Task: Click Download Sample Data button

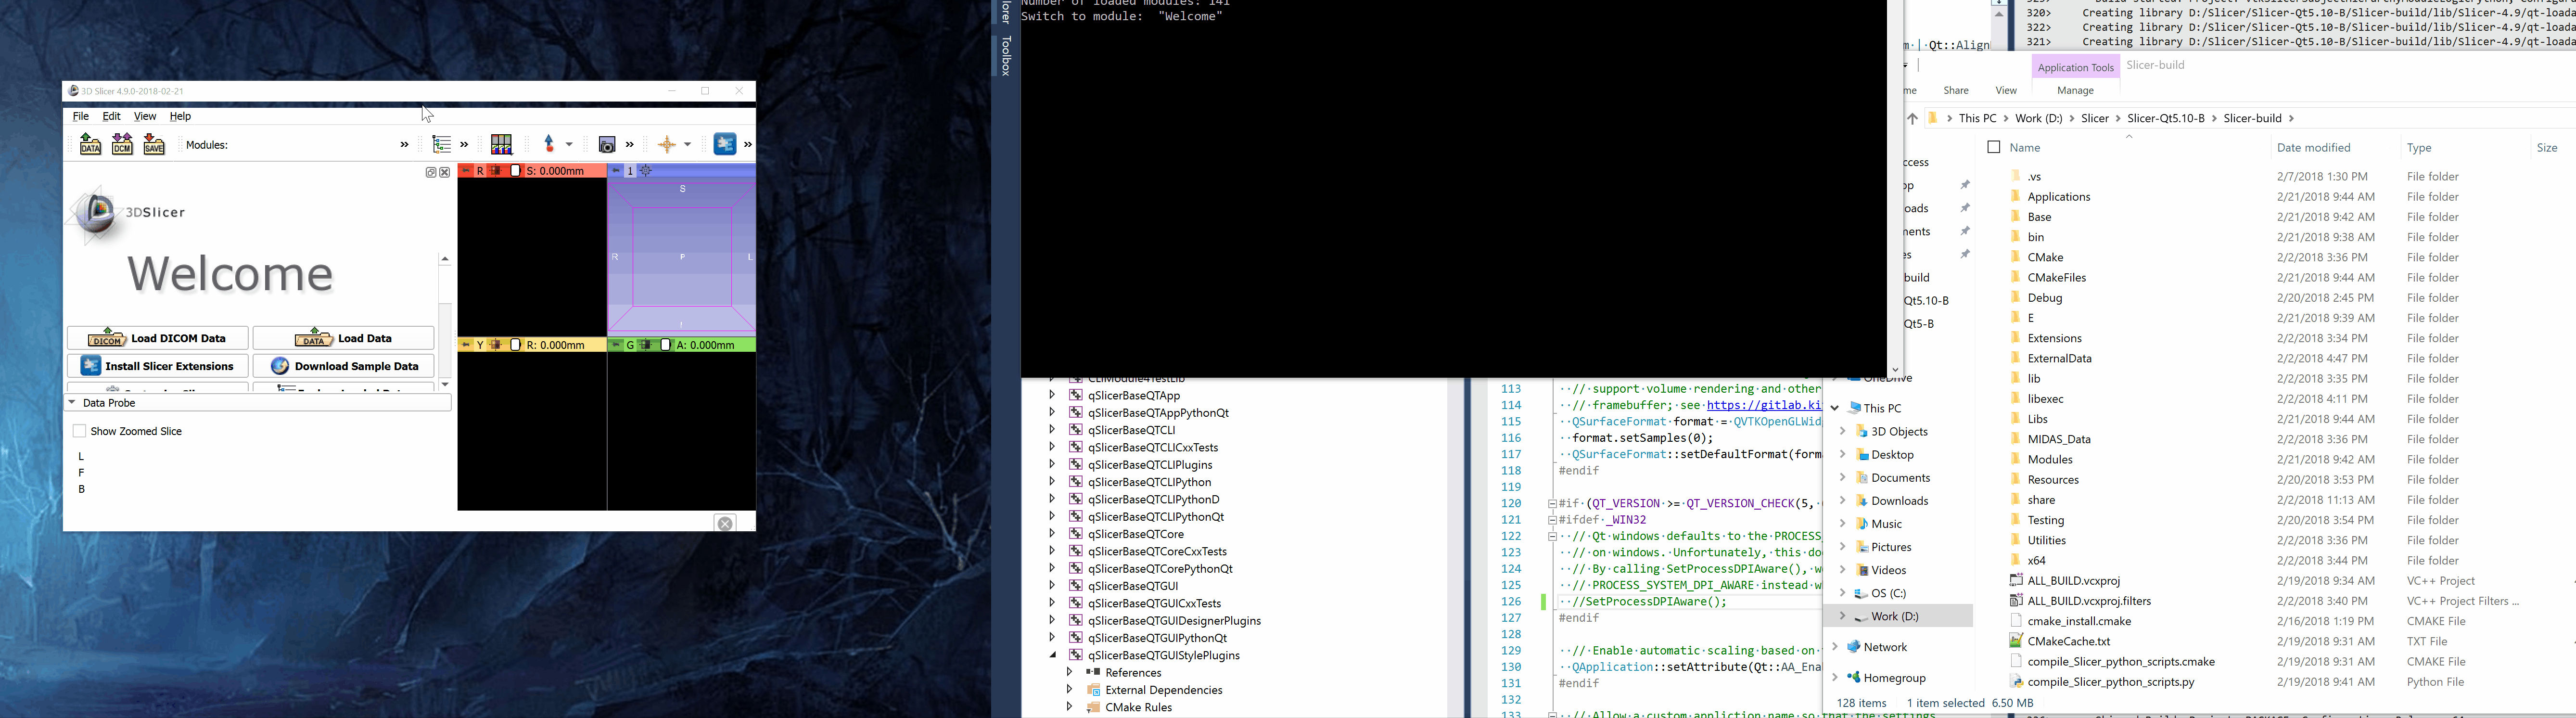Action: 344,366
